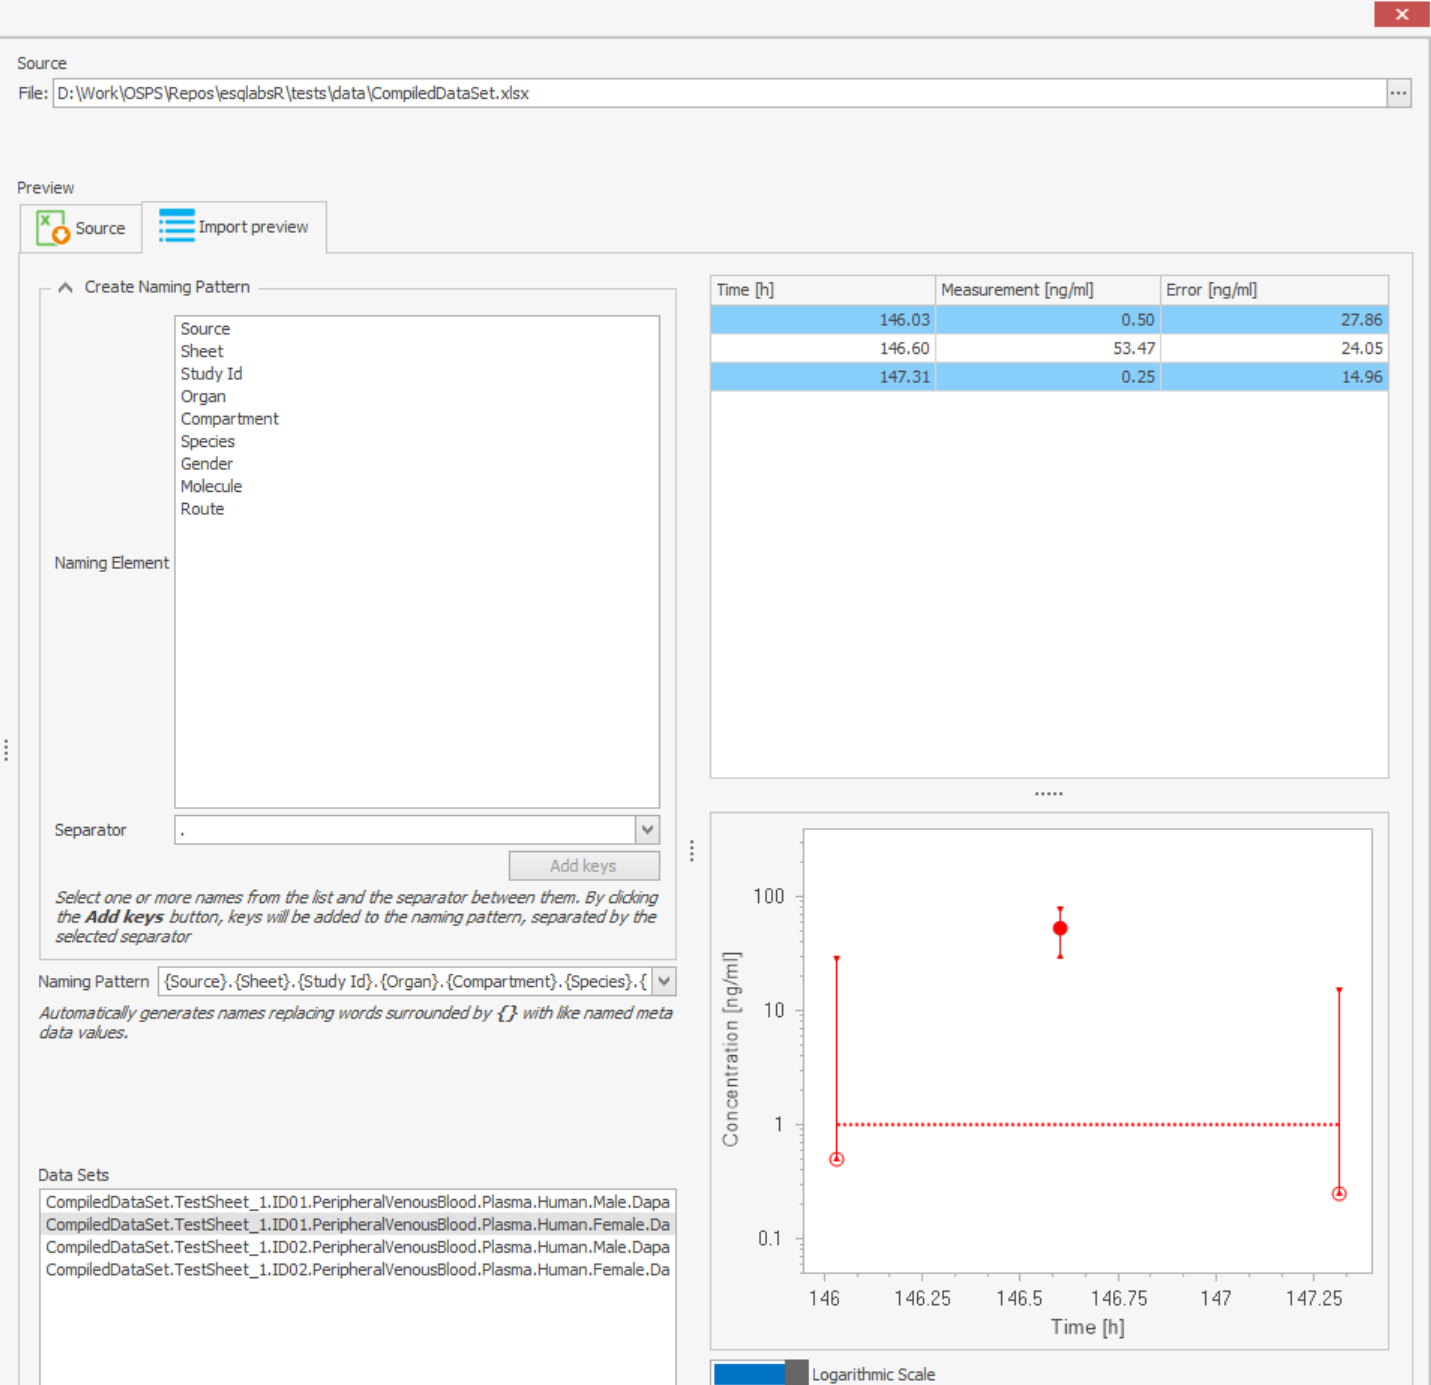Select 'Route' in the Naming Element list
1431x1385 pixels.
202,508
